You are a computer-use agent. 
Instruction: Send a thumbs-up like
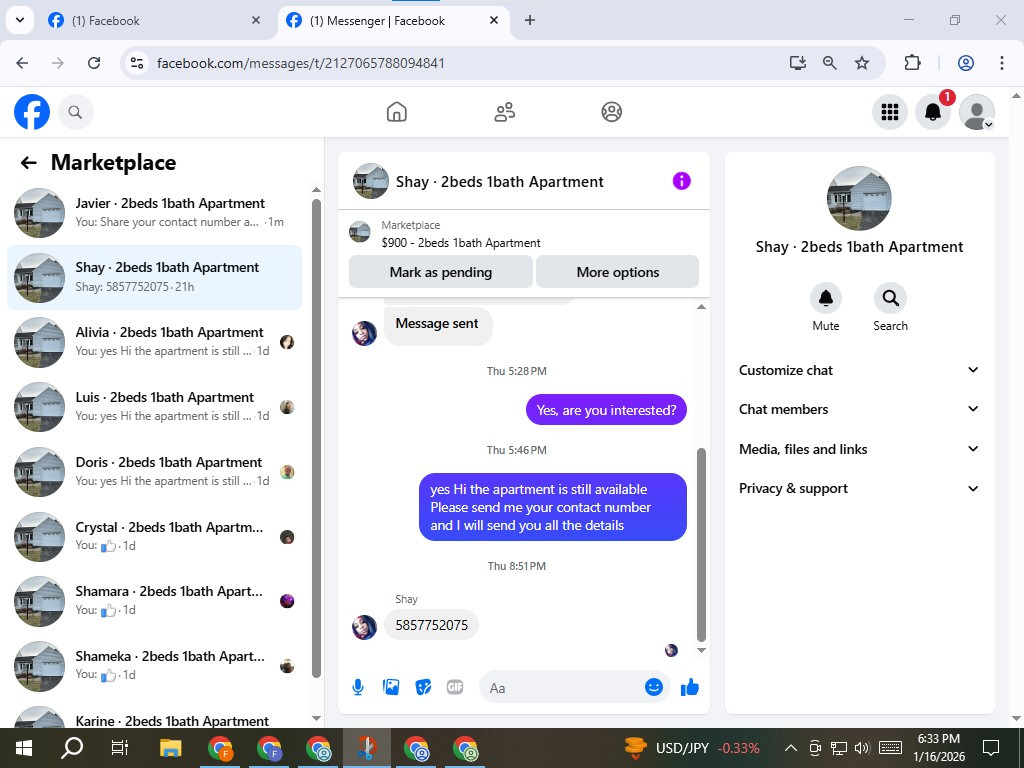690,687
